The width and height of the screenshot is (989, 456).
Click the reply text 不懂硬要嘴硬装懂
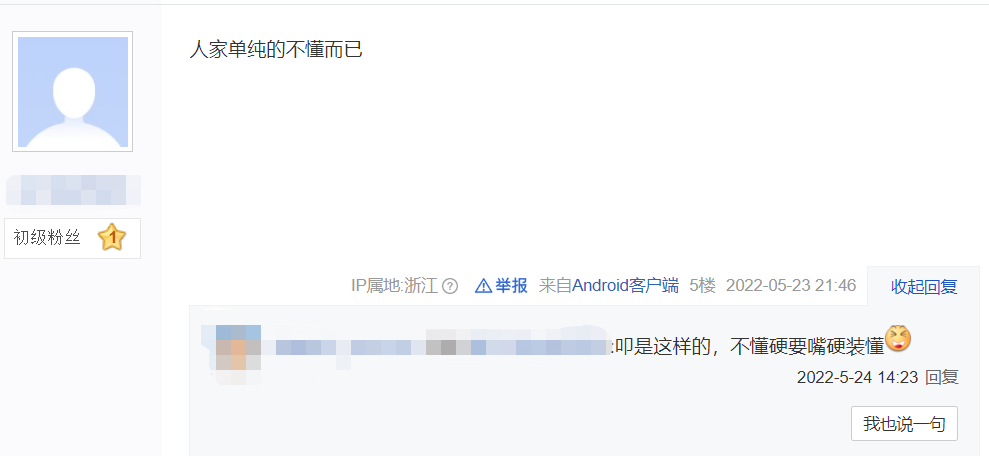(x=807, y=348)
